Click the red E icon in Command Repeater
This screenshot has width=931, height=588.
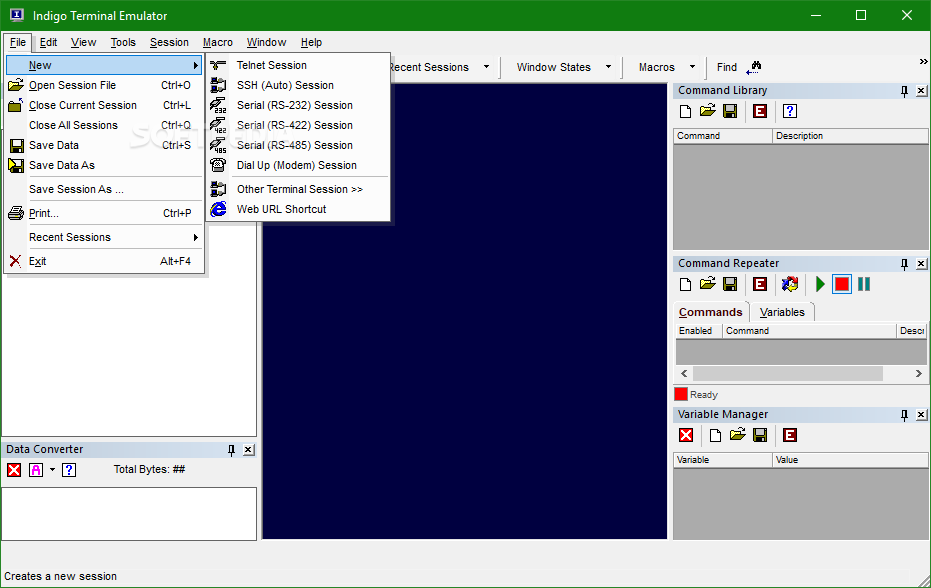(759, 284)
